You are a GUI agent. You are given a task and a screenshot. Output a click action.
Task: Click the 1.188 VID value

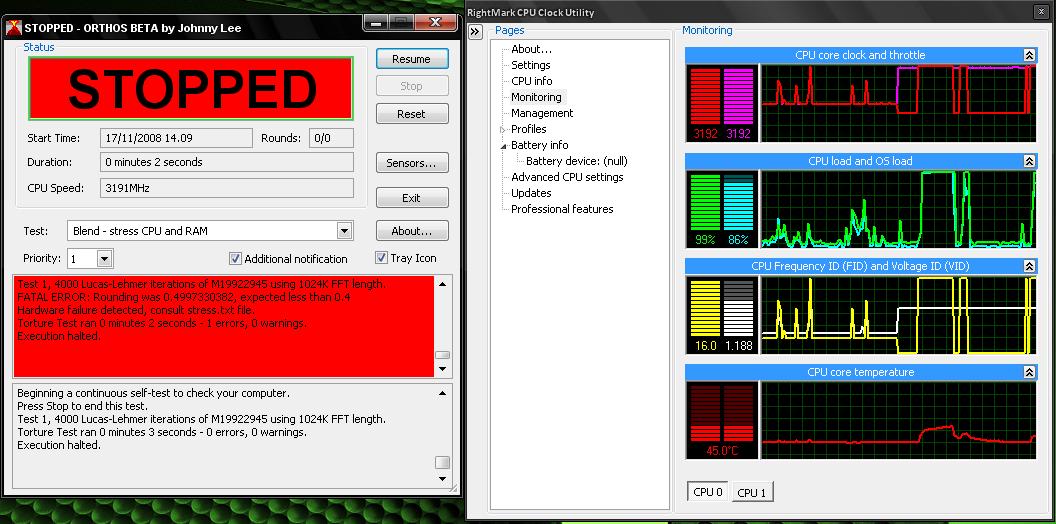tap(738, 346)
